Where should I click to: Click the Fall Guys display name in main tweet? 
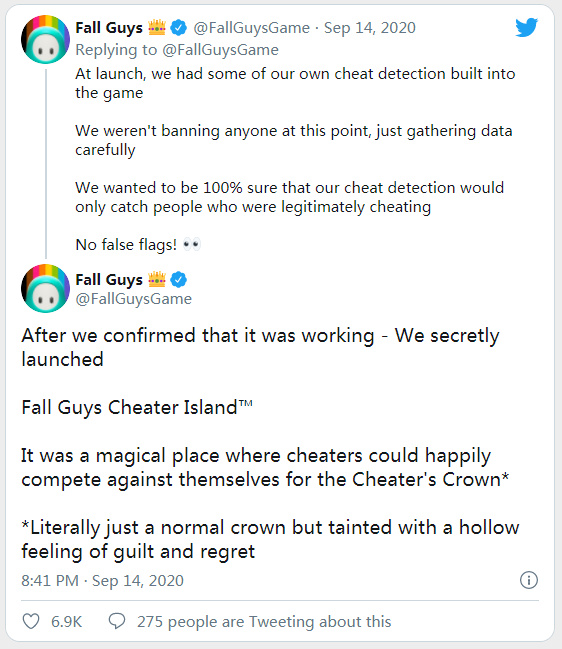click(x=109, y=280)
